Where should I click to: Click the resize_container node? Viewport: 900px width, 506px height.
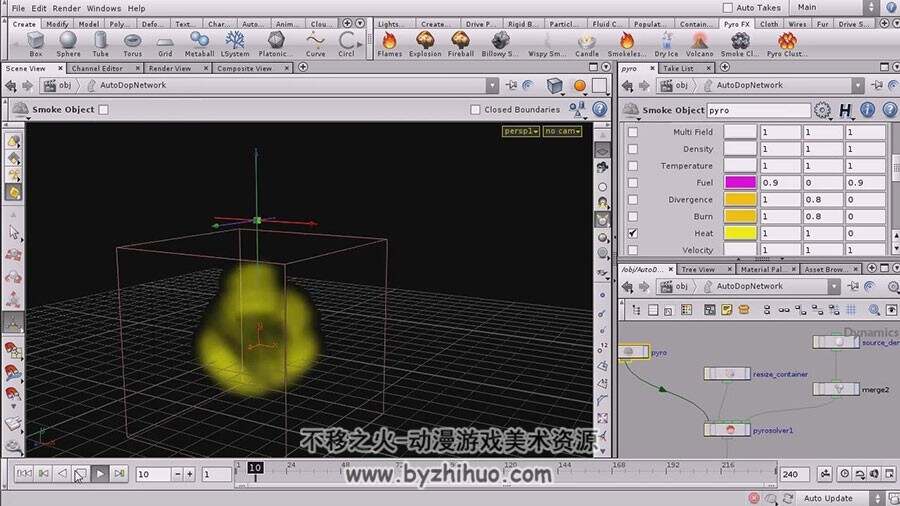(727, 373)
